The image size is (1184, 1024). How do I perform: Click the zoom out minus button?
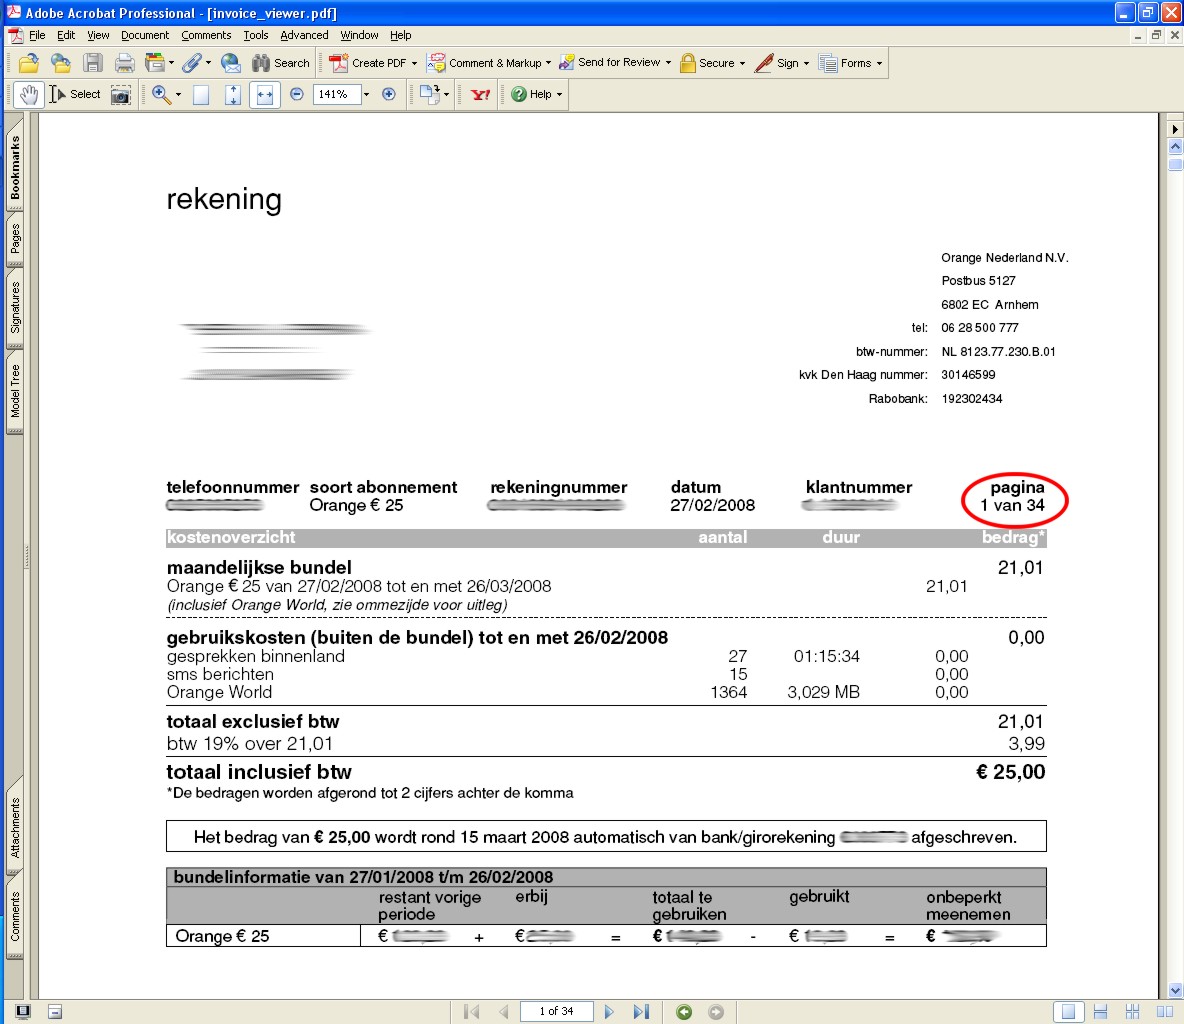point(297,94)
